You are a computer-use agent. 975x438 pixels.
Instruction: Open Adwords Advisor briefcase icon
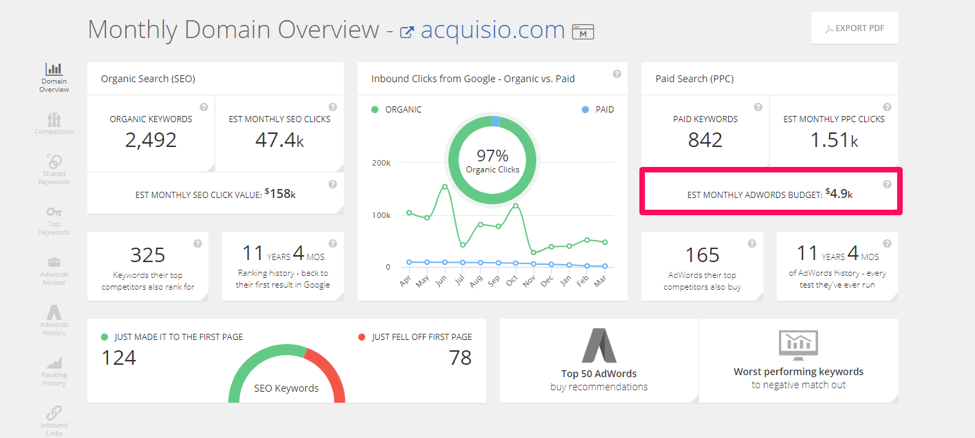(54, 261)
